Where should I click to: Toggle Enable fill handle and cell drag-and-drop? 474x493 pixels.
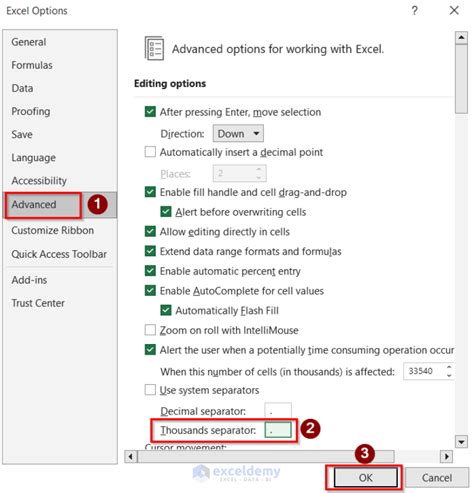pos(150,192)
